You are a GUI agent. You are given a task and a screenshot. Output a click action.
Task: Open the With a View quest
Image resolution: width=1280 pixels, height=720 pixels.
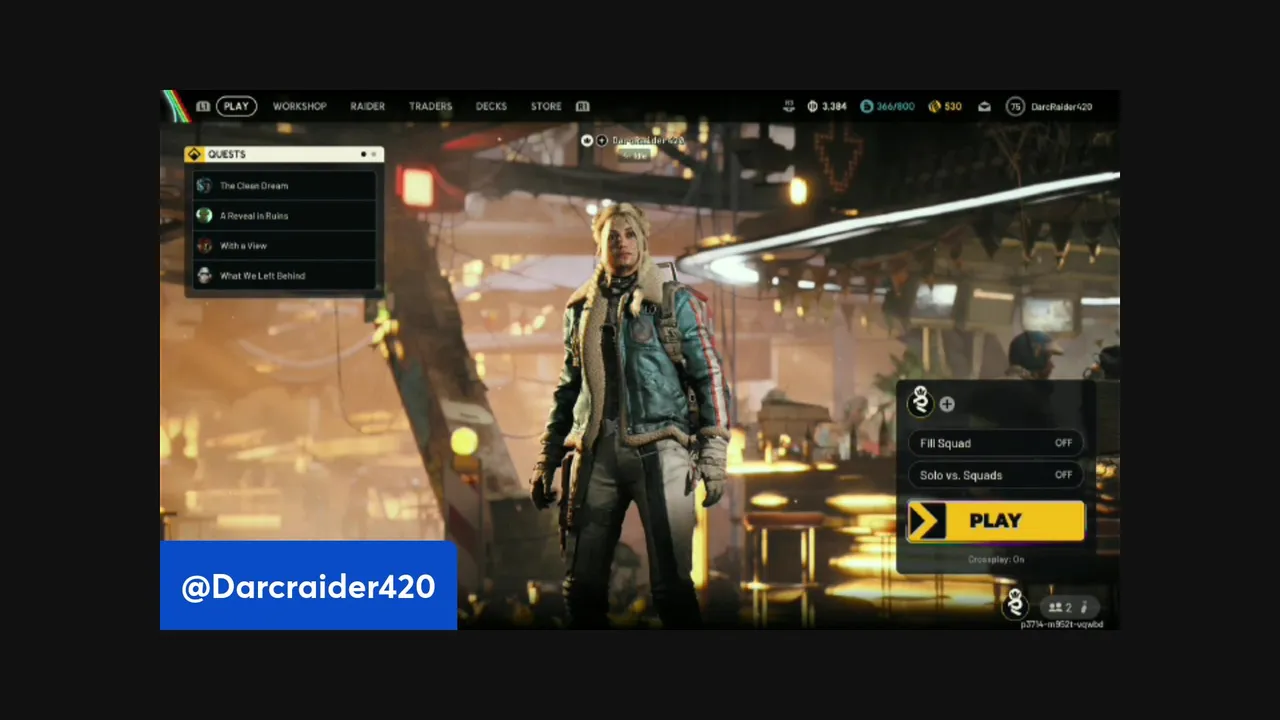(285, 245)
